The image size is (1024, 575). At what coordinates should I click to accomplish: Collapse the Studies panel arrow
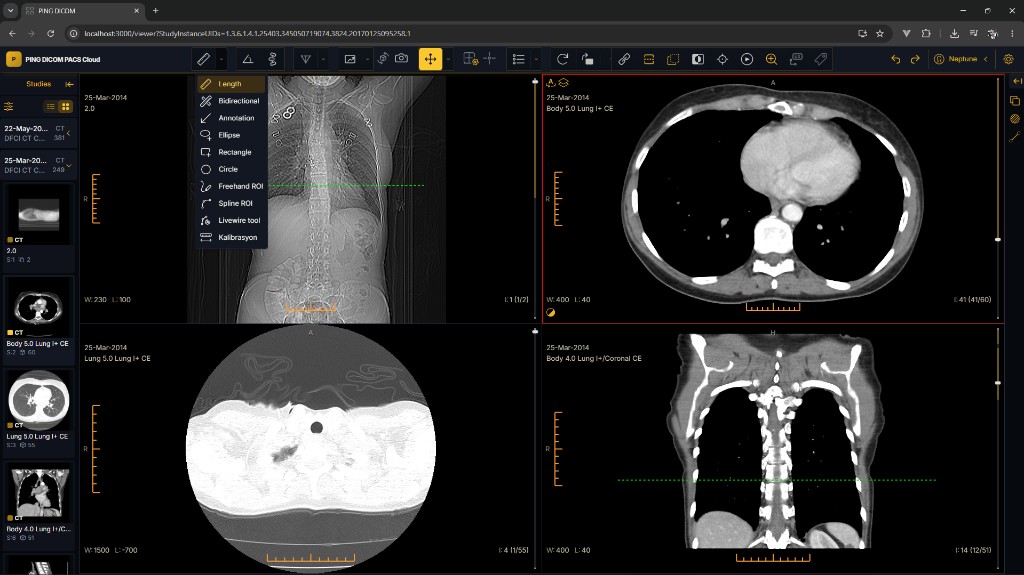click(x=69, y=84)
